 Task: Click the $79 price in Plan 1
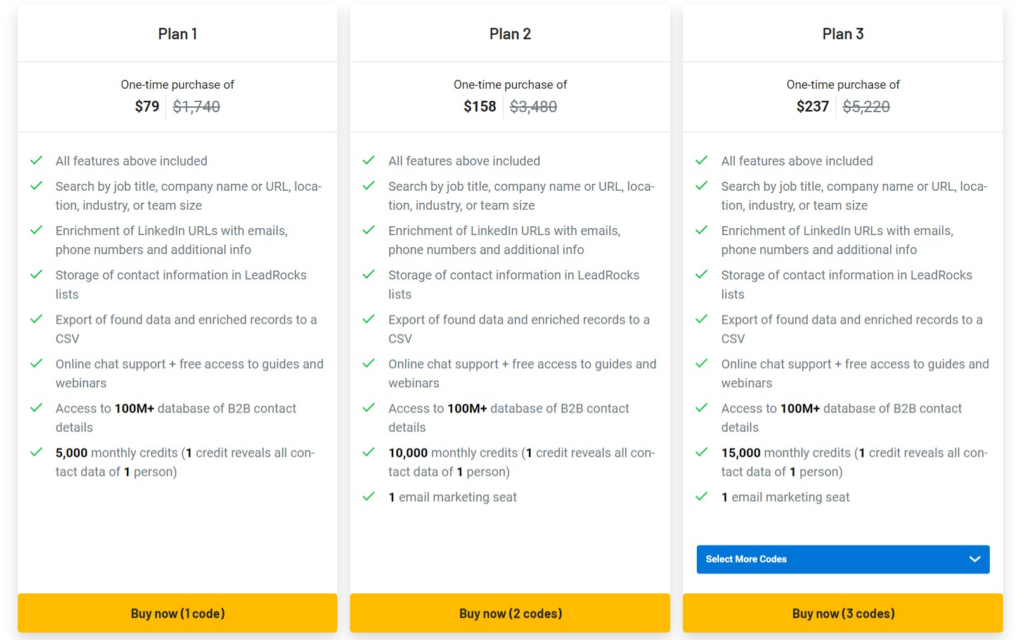[147, 106]
